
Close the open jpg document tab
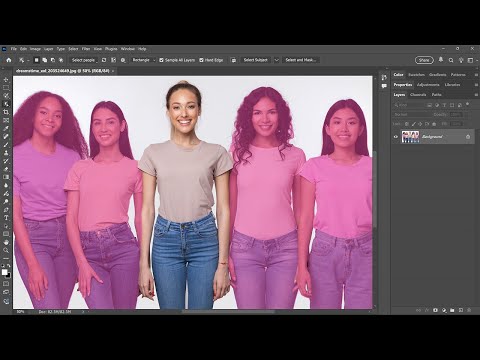[113, 71]
